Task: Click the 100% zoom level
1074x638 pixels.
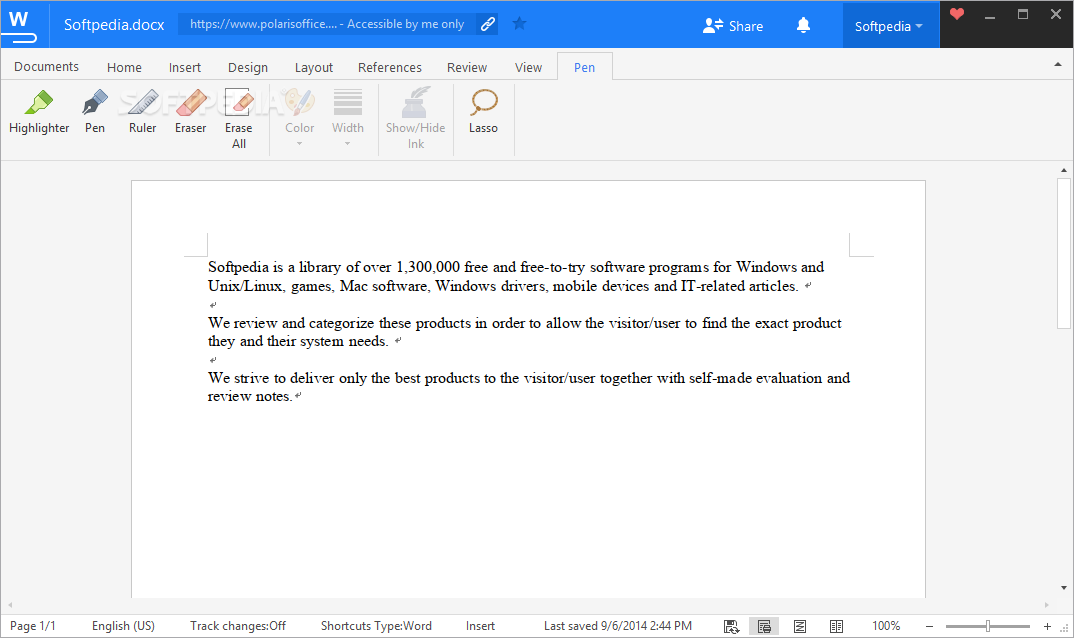Action: [886, 626]
